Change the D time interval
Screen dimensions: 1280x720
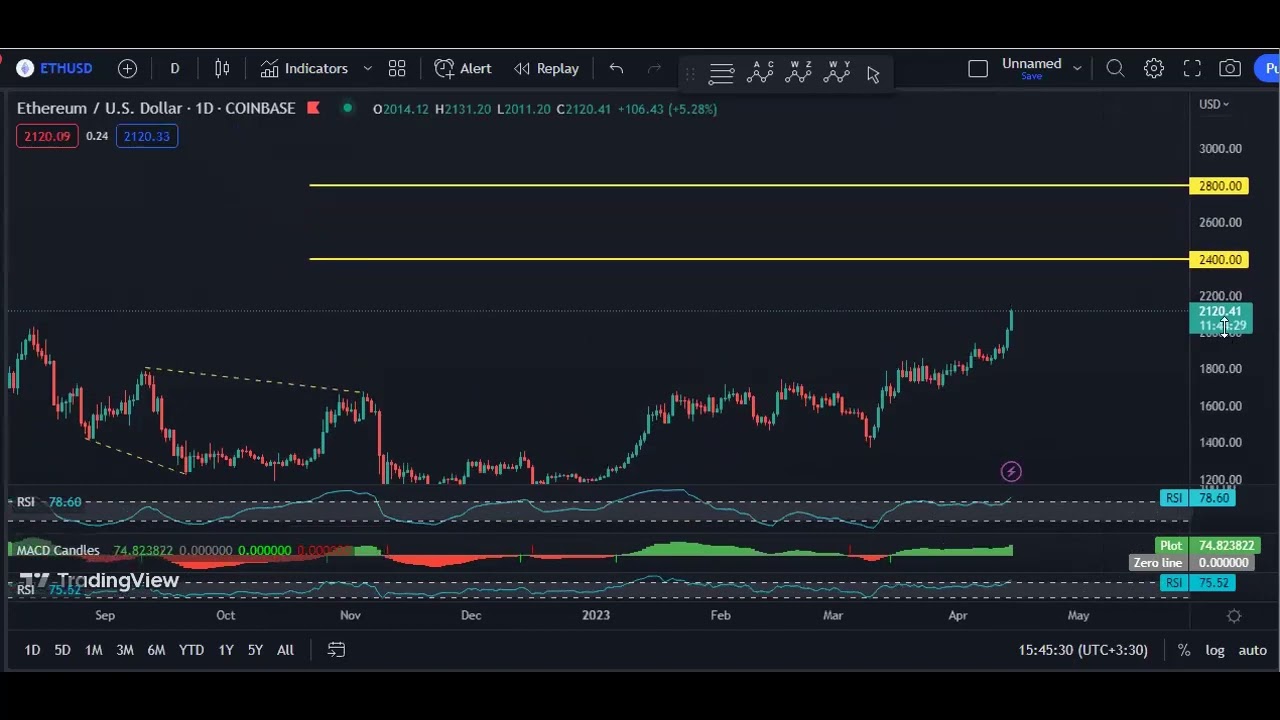pos(175,68)
